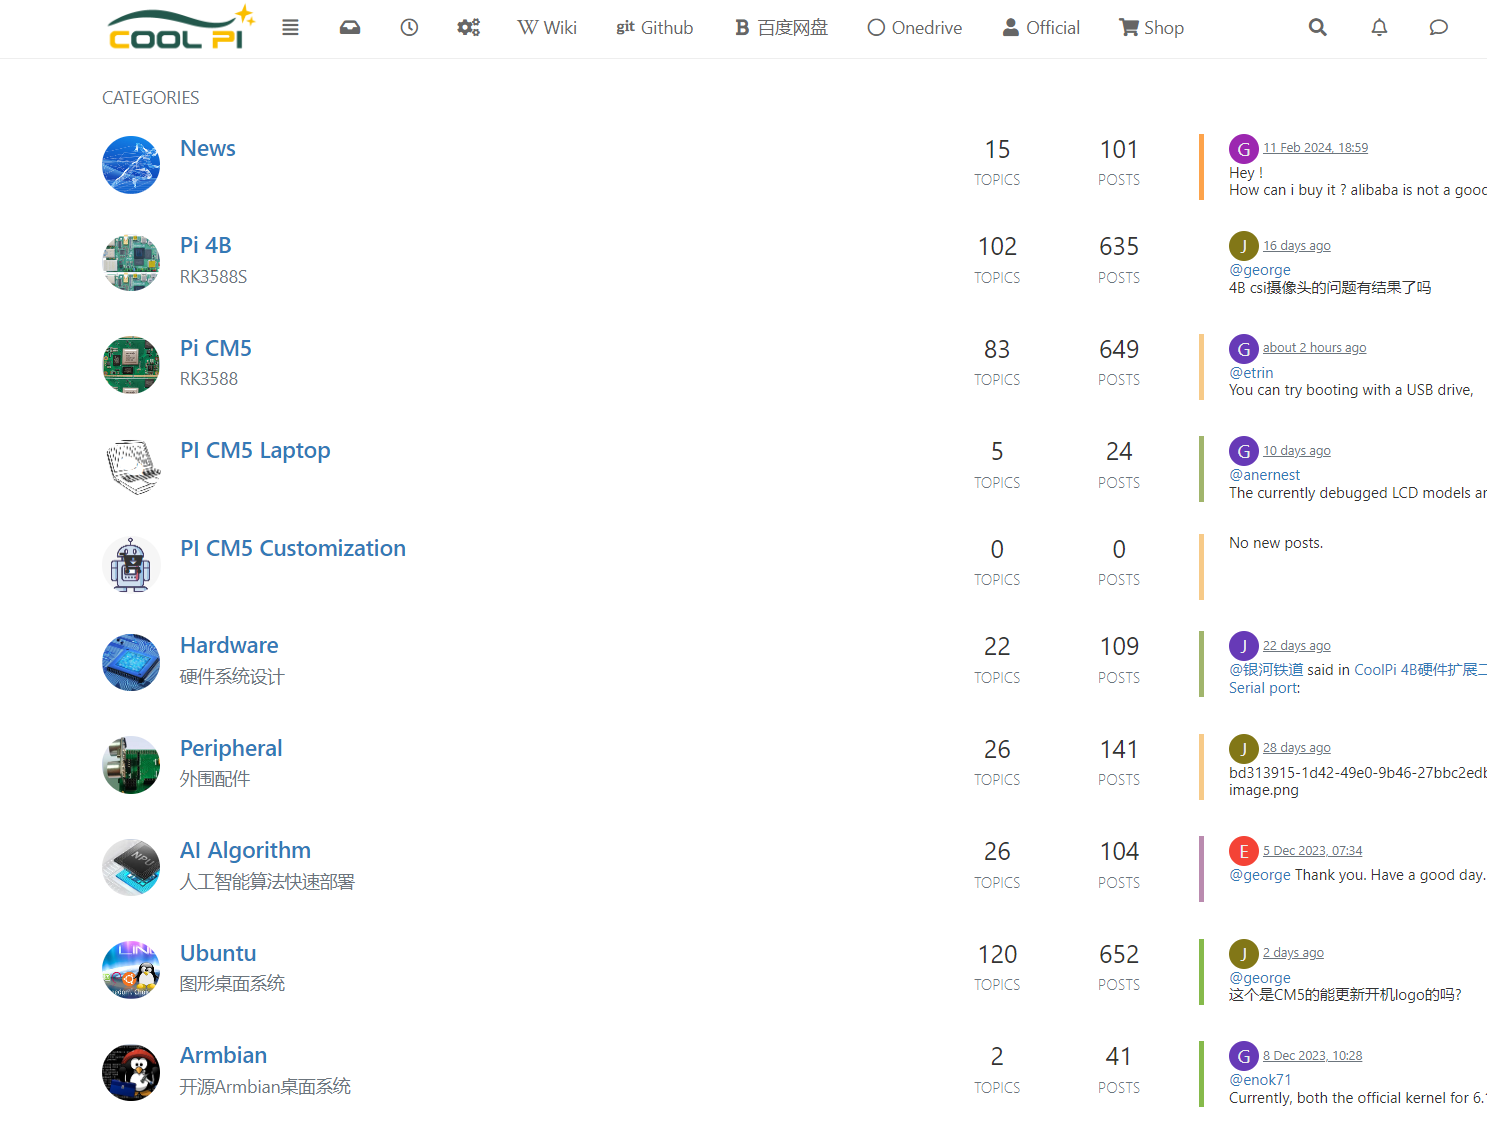The height and width of the screenshot is (1124, 1487).
Task: Click the @银河铁道 mention link
Action: [x=1266, y=670]
